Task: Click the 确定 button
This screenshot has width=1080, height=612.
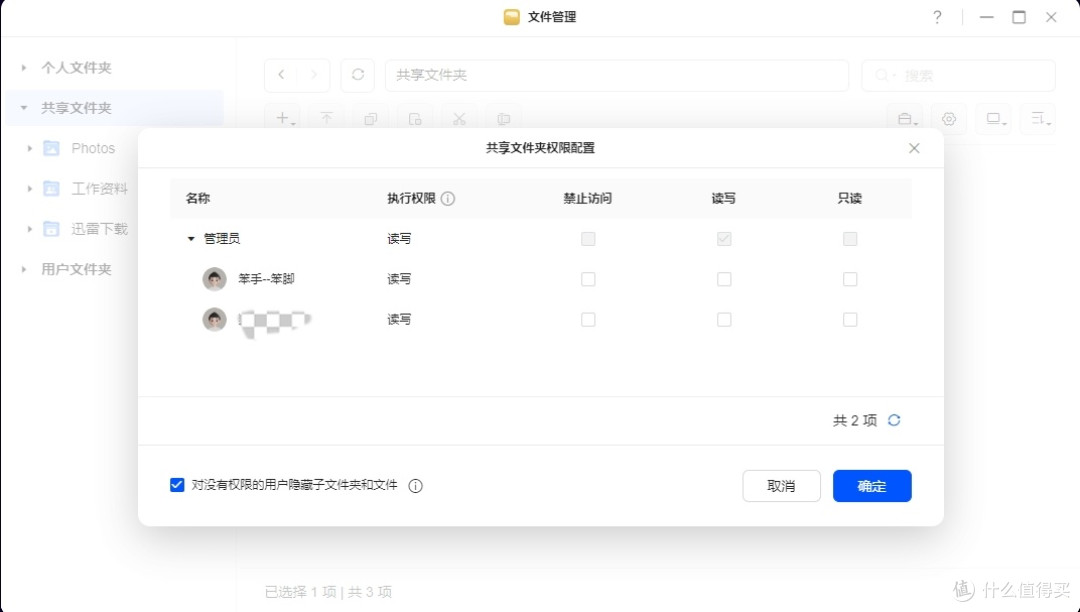Action: 872,486
